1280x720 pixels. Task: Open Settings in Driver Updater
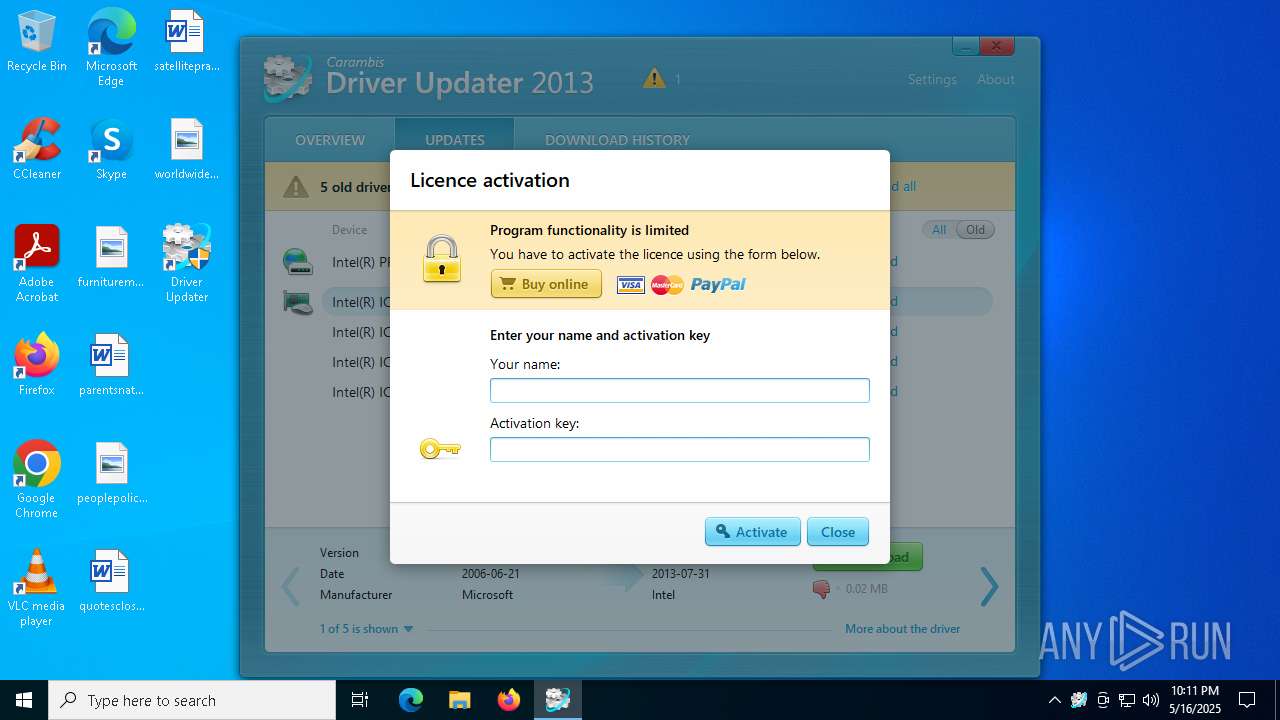click(932, 79)
